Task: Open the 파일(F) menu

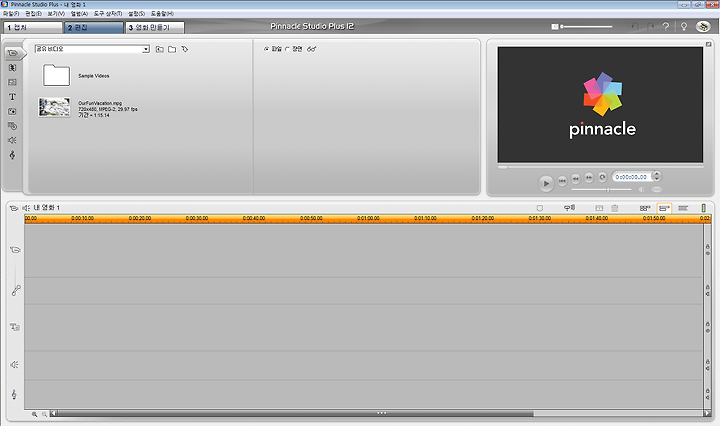Action: coord(11,14)
